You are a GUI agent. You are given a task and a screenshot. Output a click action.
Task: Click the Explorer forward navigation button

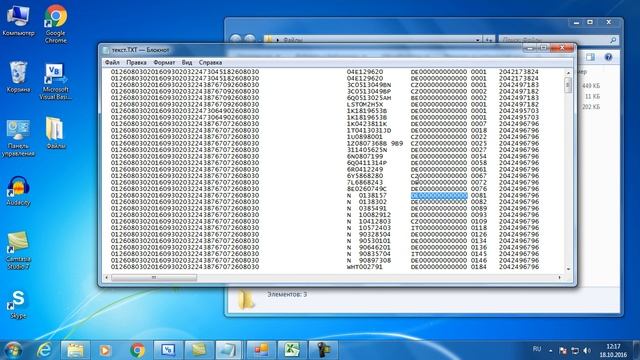(249, 40)
